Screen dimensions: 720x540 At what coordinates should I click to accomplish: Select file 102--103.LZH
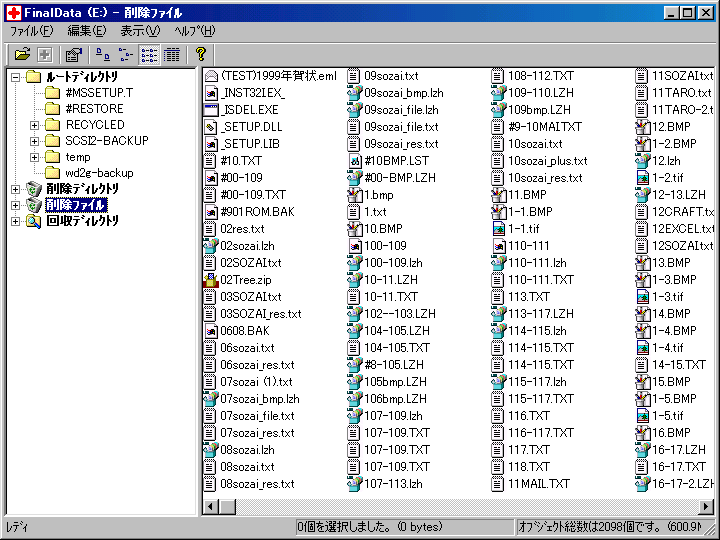[x=399, y=314]
